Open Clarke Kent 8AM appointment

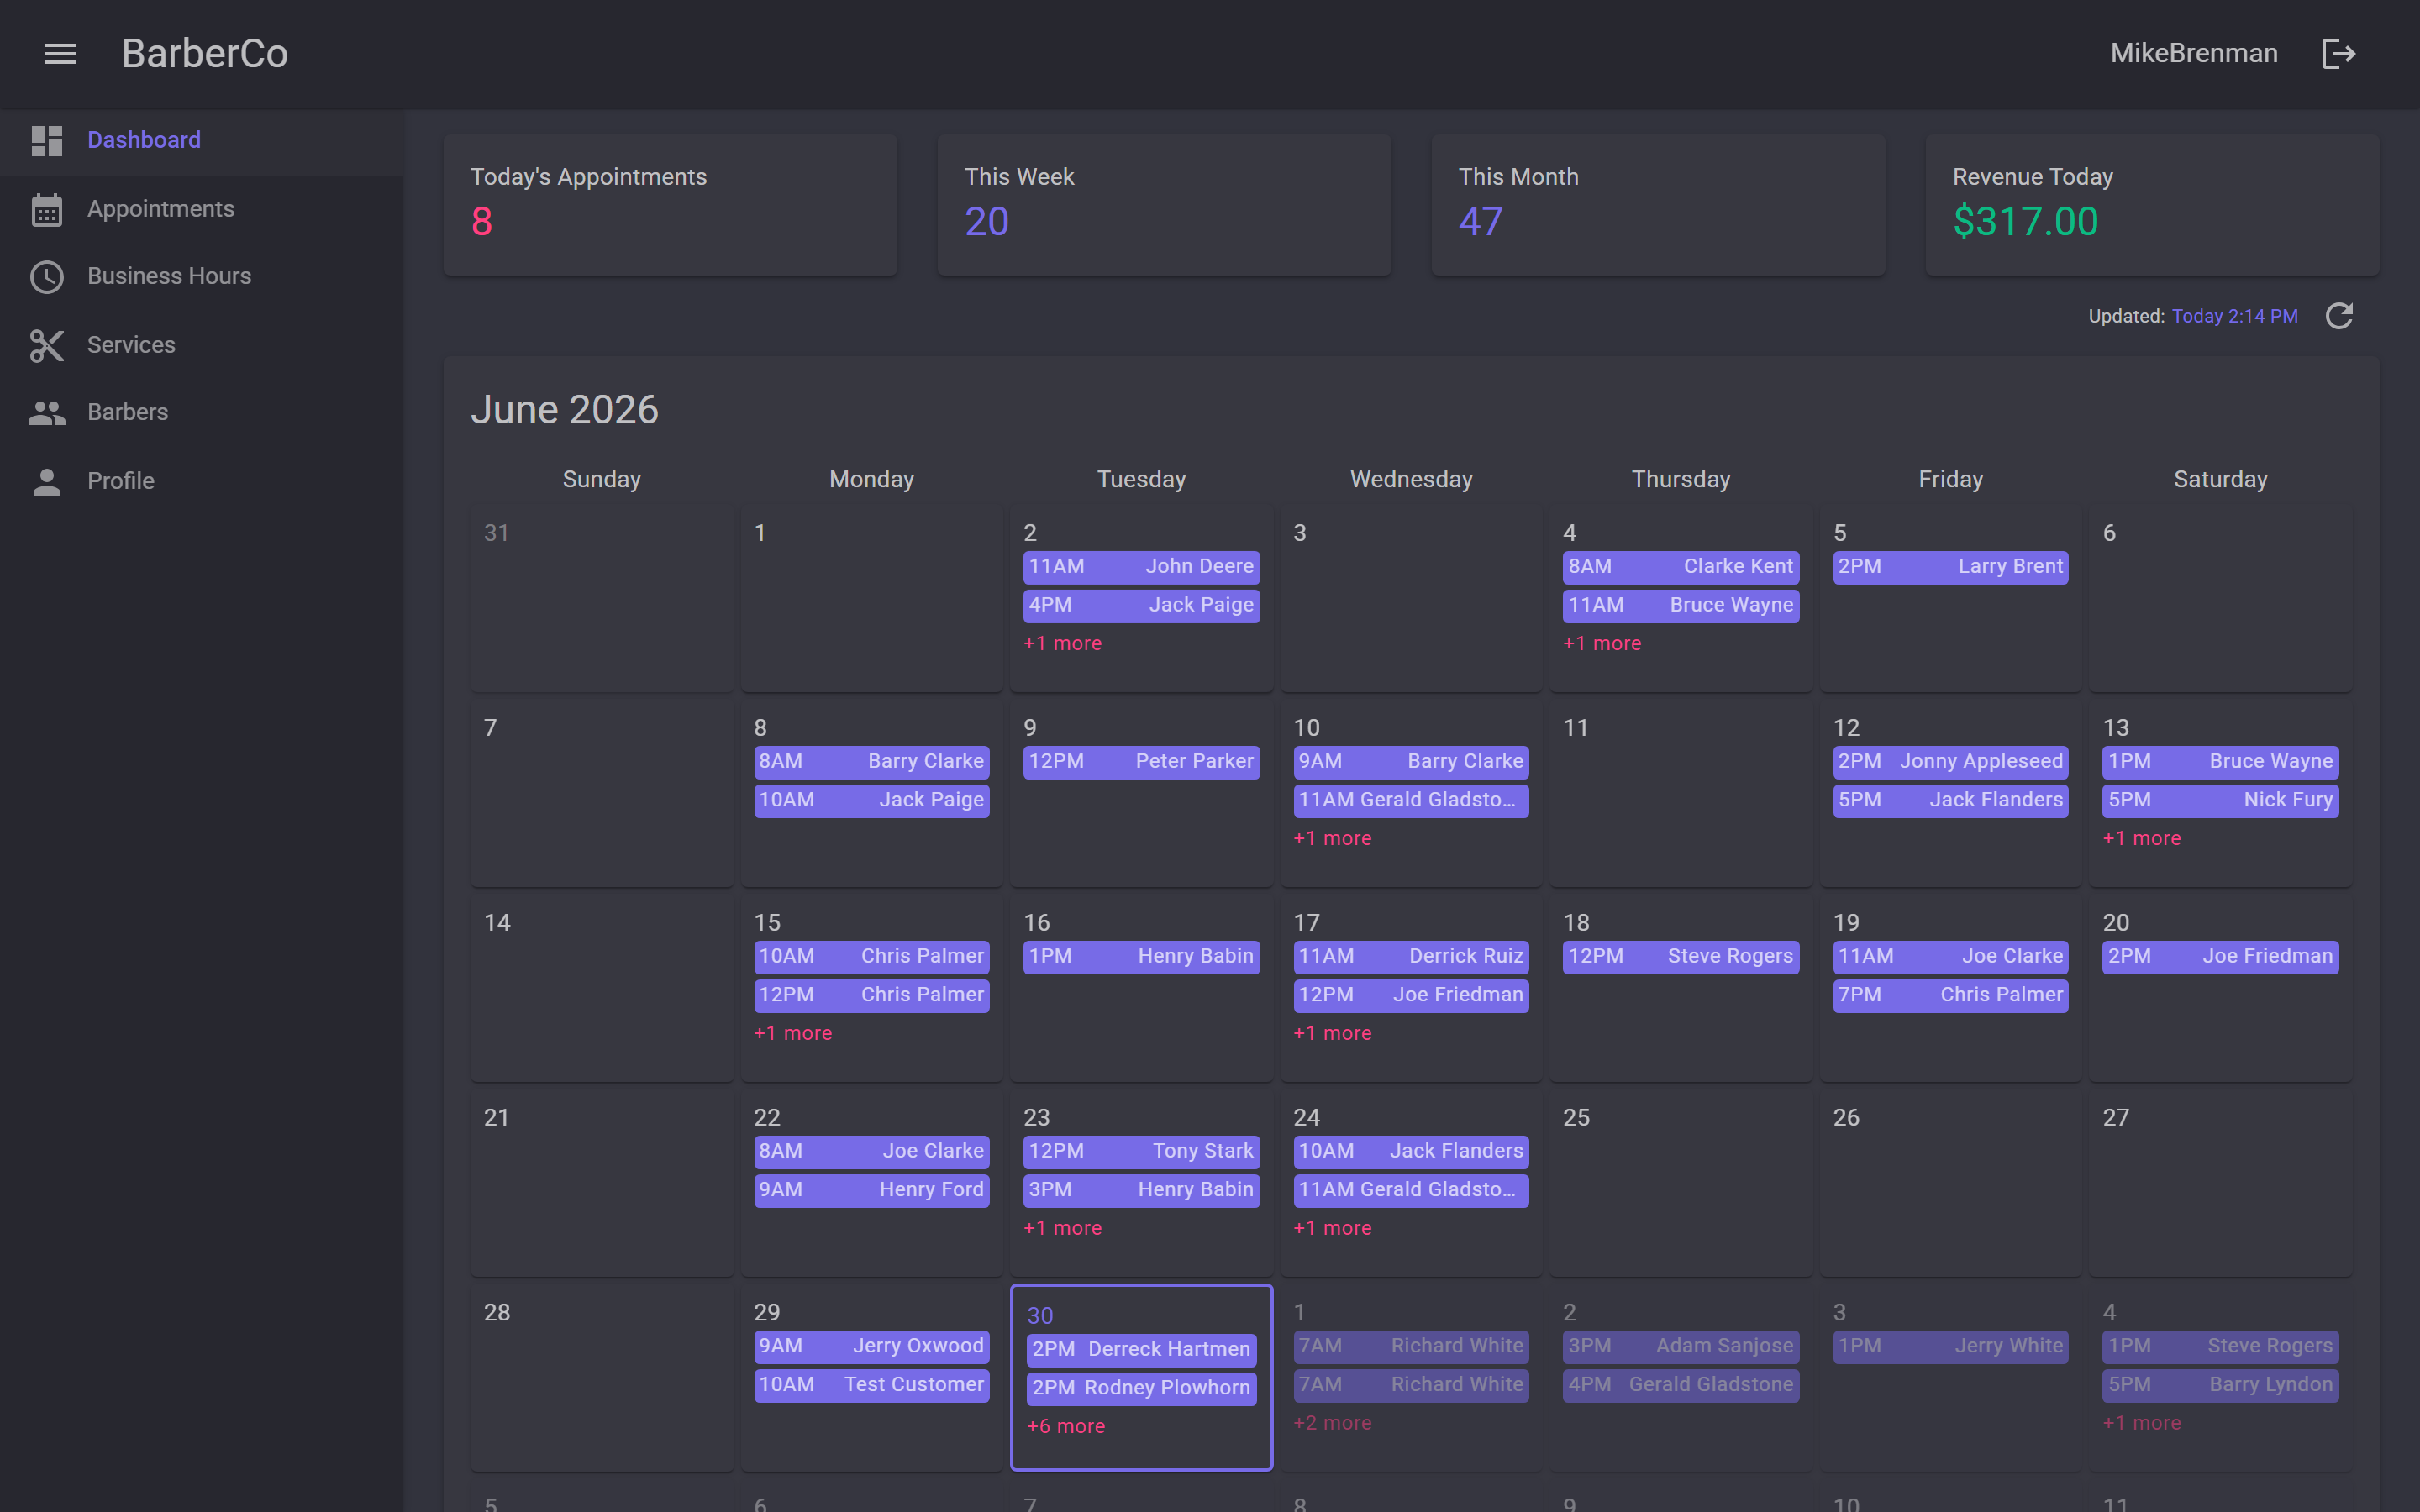point(1681,566)
